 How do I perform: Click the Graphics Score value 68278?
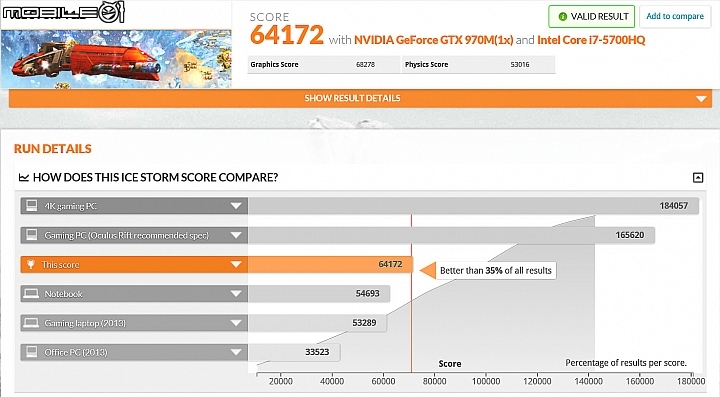pos(366,65)
